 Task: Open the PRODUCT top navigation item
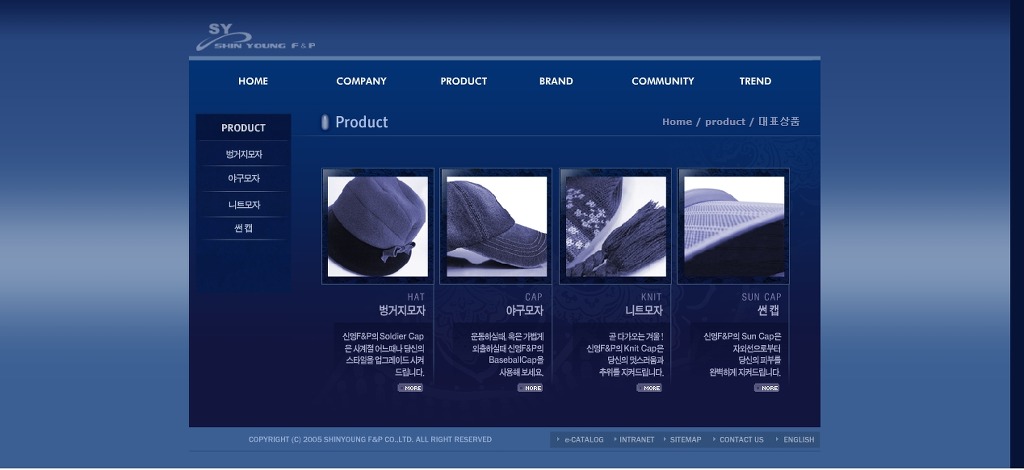[x=463, y=81]
